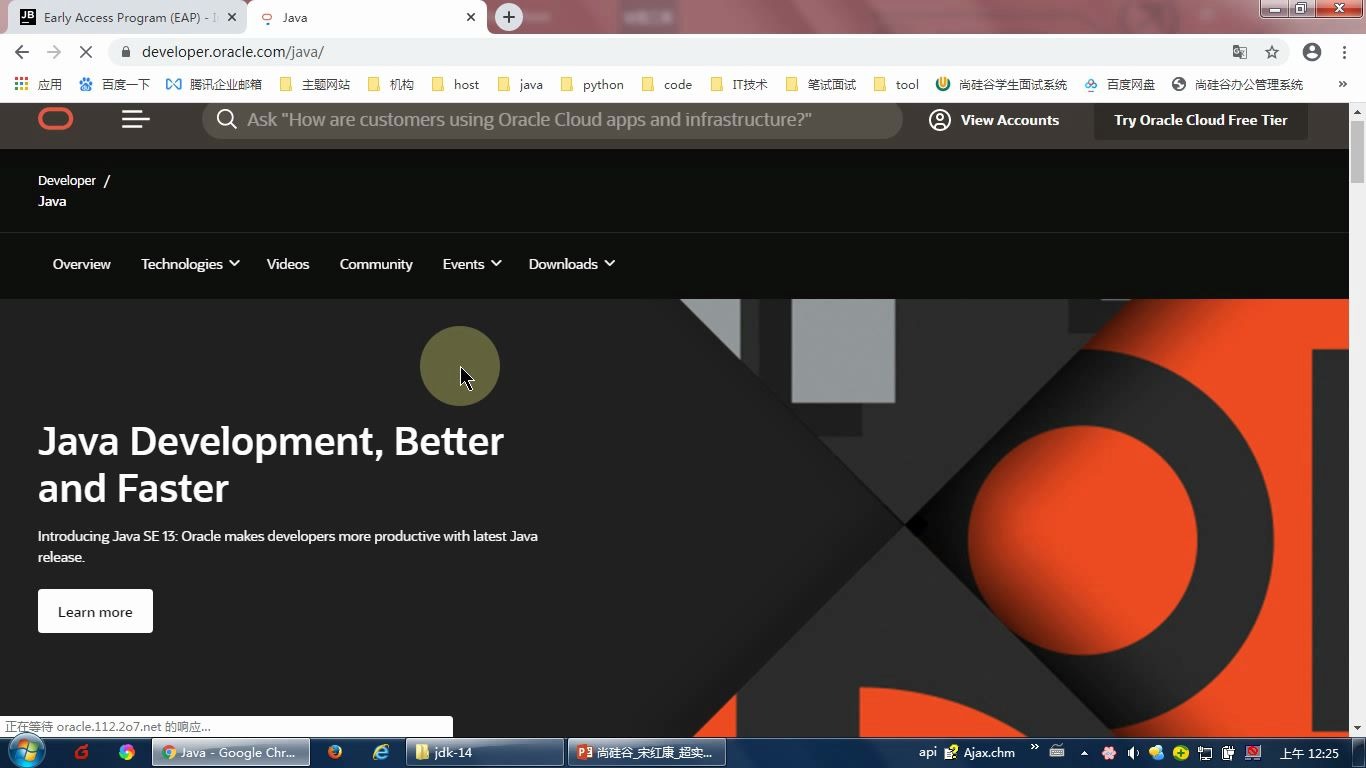Image resolution: width=1366 pixels, height=768 pixels.
Task: Close the Early Access Program tab
Action: tap(232, 17)
